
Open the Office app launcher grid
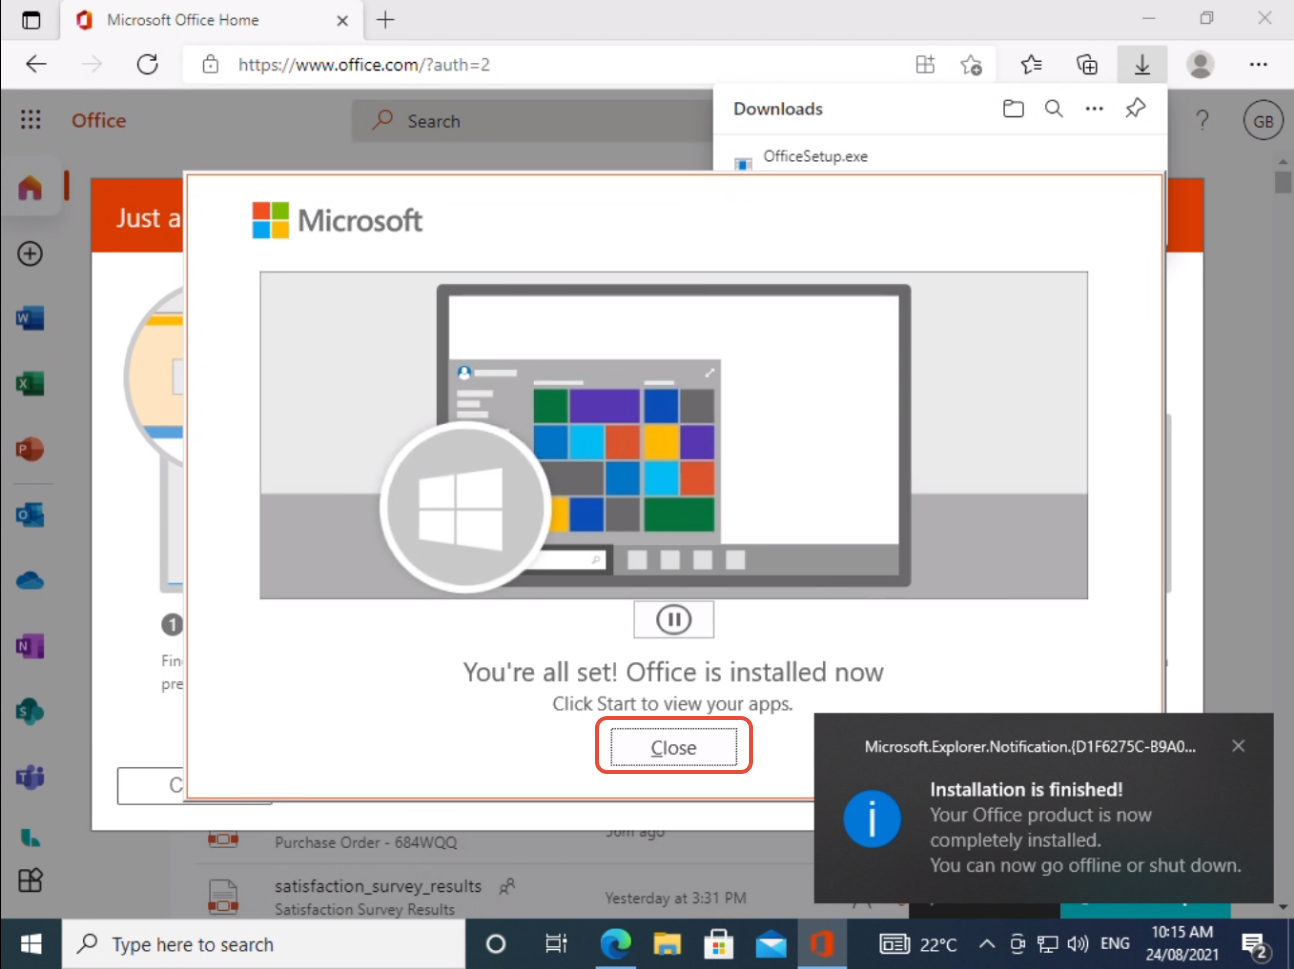coord(31,120)
